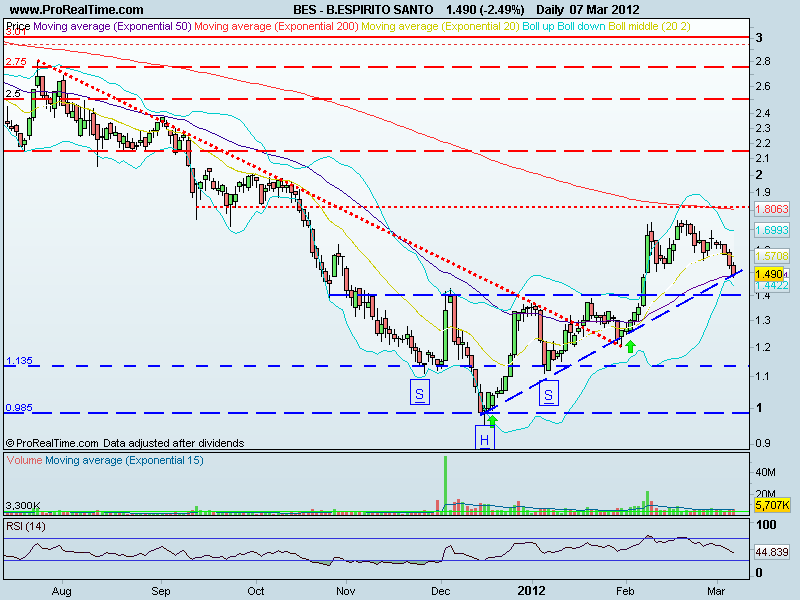Click the www.ProRealTime.com header text
This screenshot has height=600, width=800.
coord(77,9)
